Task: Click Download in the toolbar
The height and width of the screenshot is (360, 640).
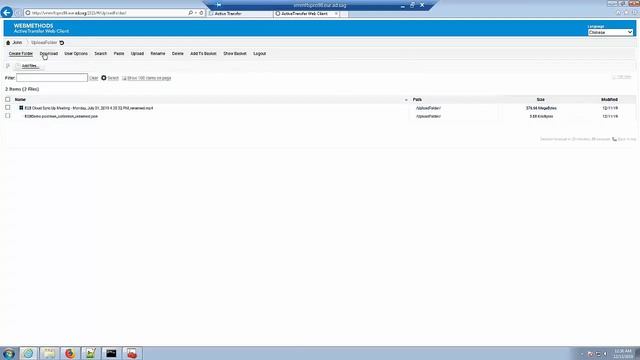Action: 49,53
